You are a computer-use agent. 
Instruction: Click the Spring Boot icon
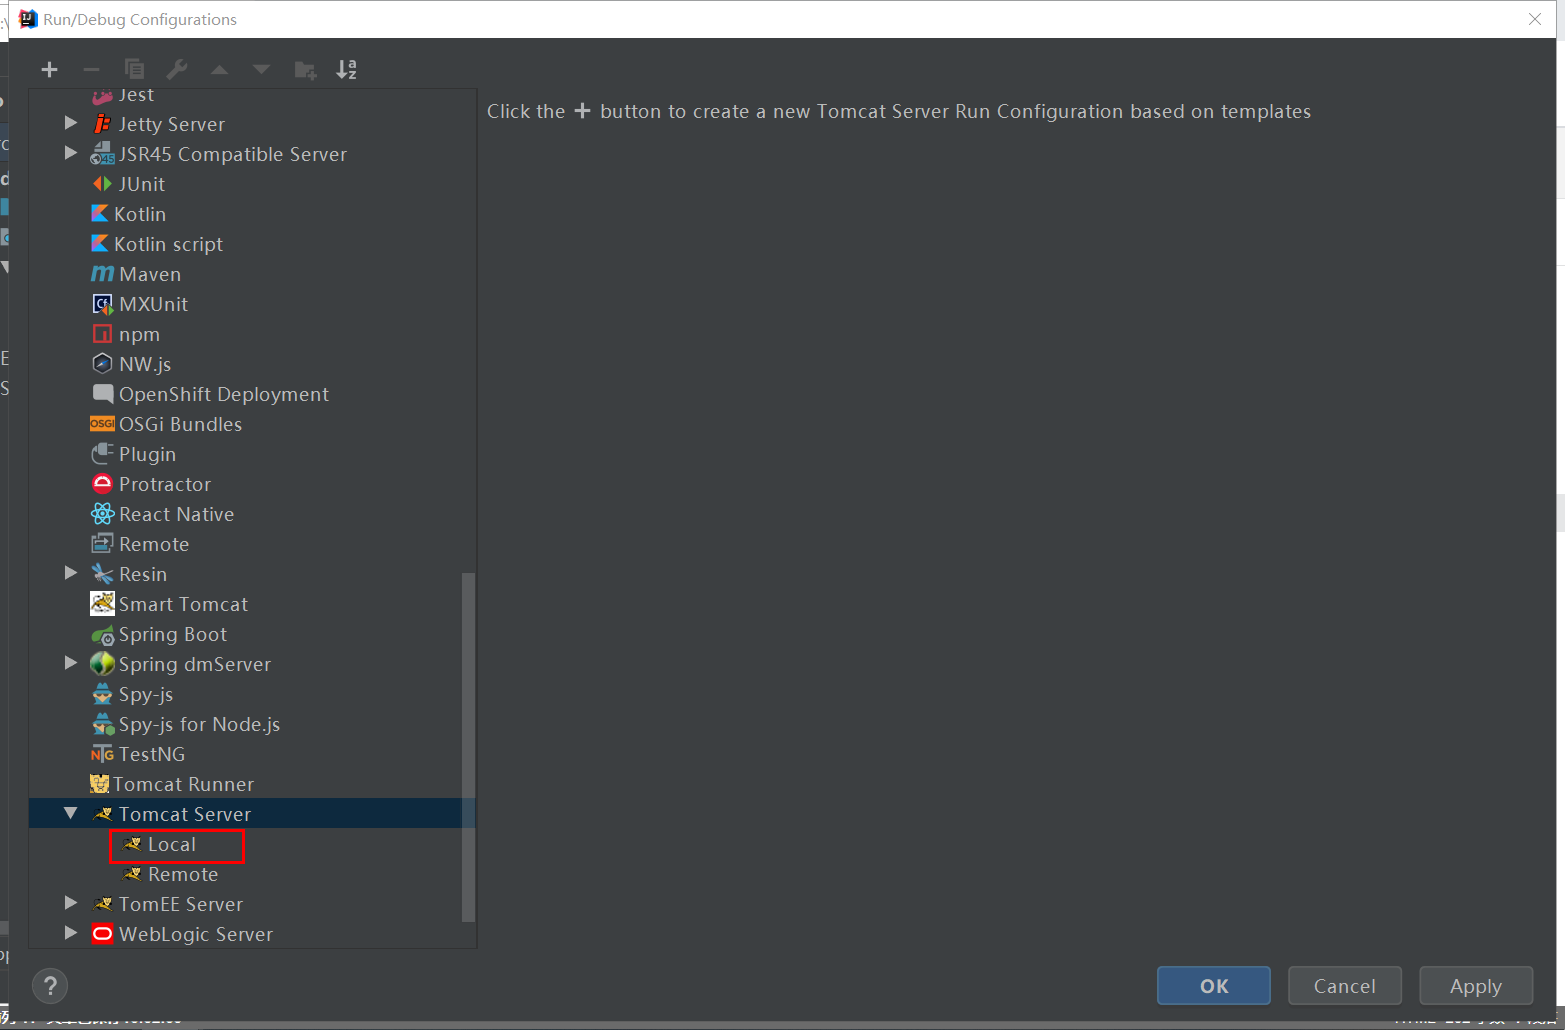point(102,634)
